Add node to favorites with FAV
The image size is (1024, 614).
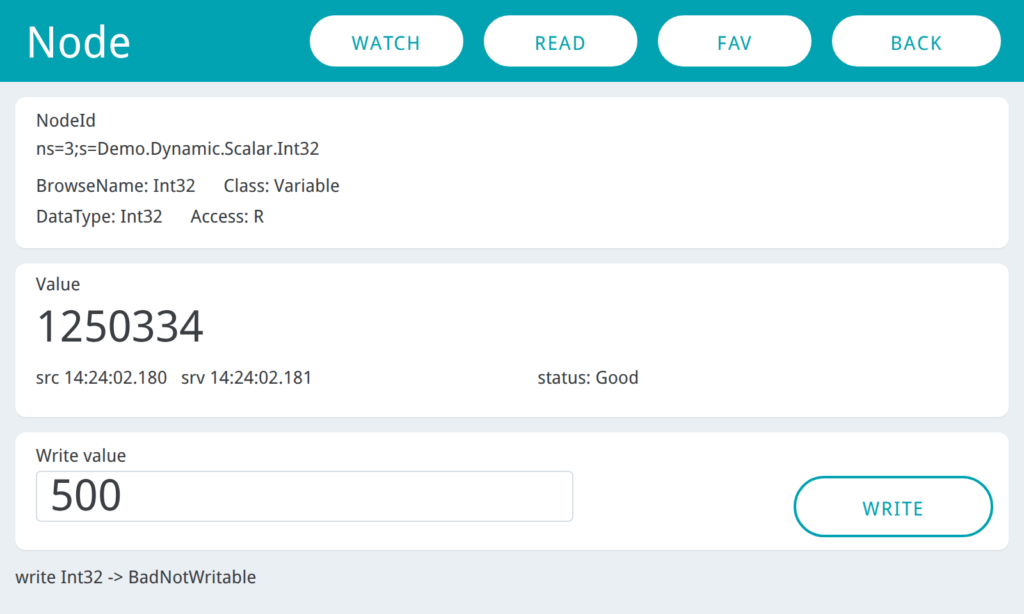coord(734,41)
